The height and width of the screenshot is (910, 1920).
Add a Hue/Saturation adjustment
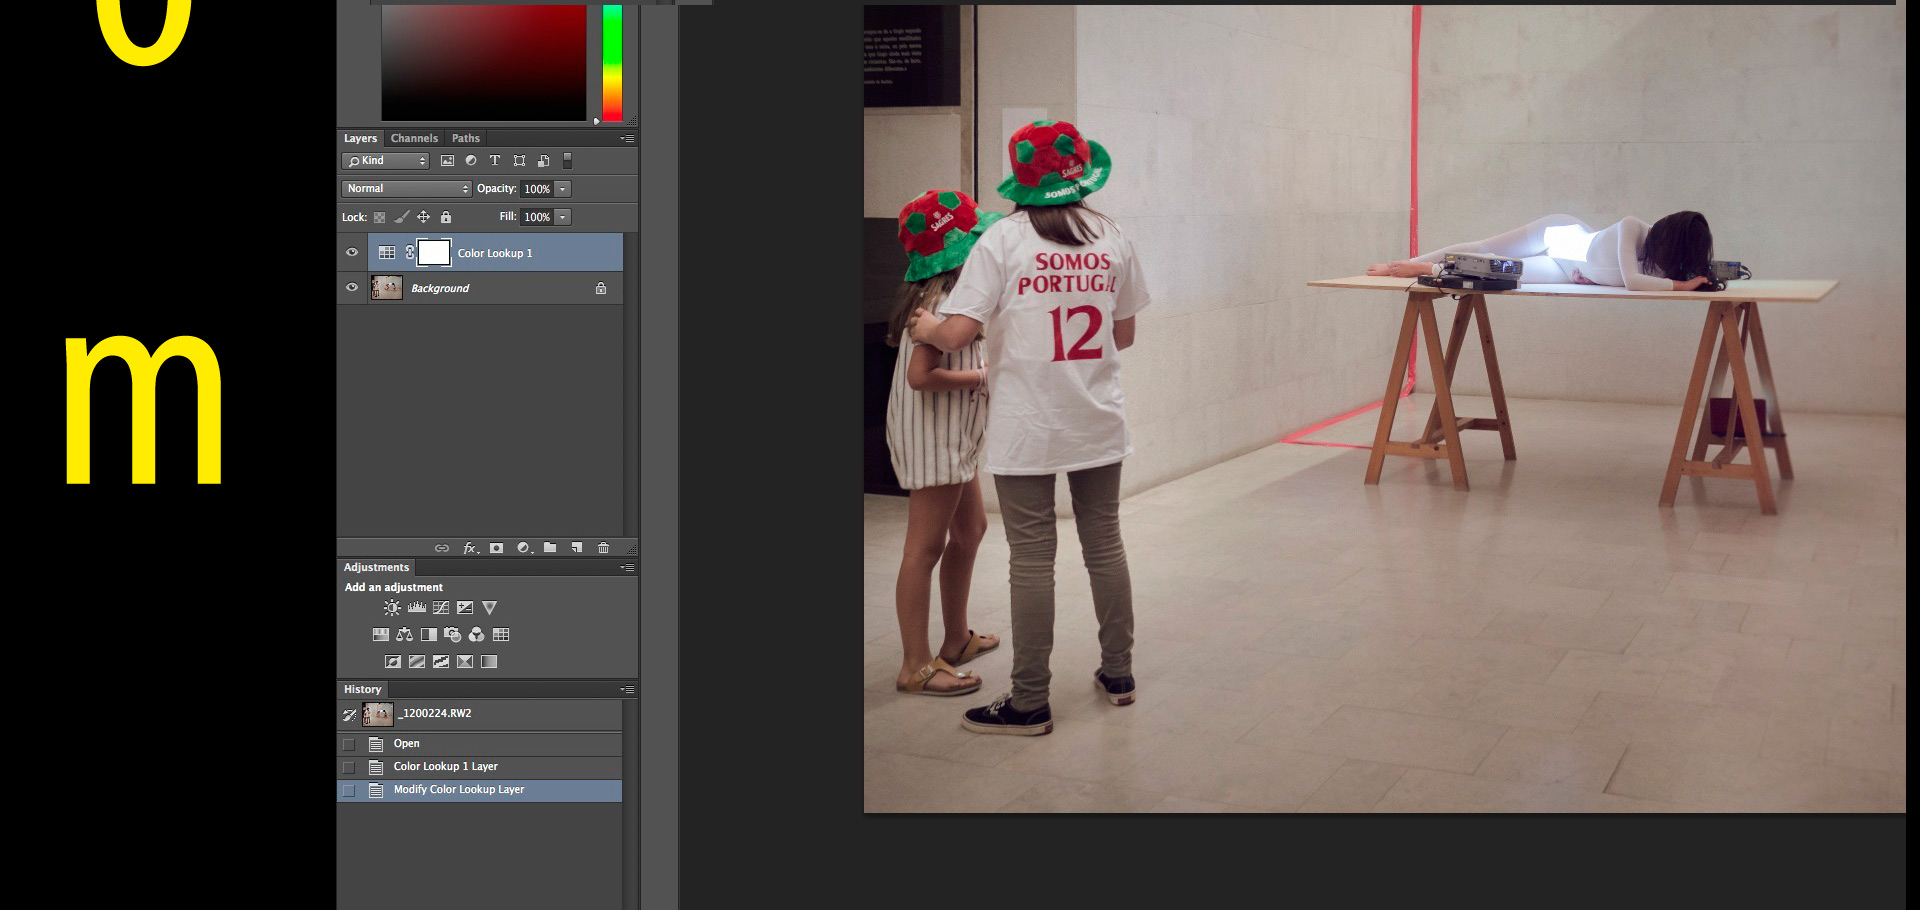pos(381,635)
